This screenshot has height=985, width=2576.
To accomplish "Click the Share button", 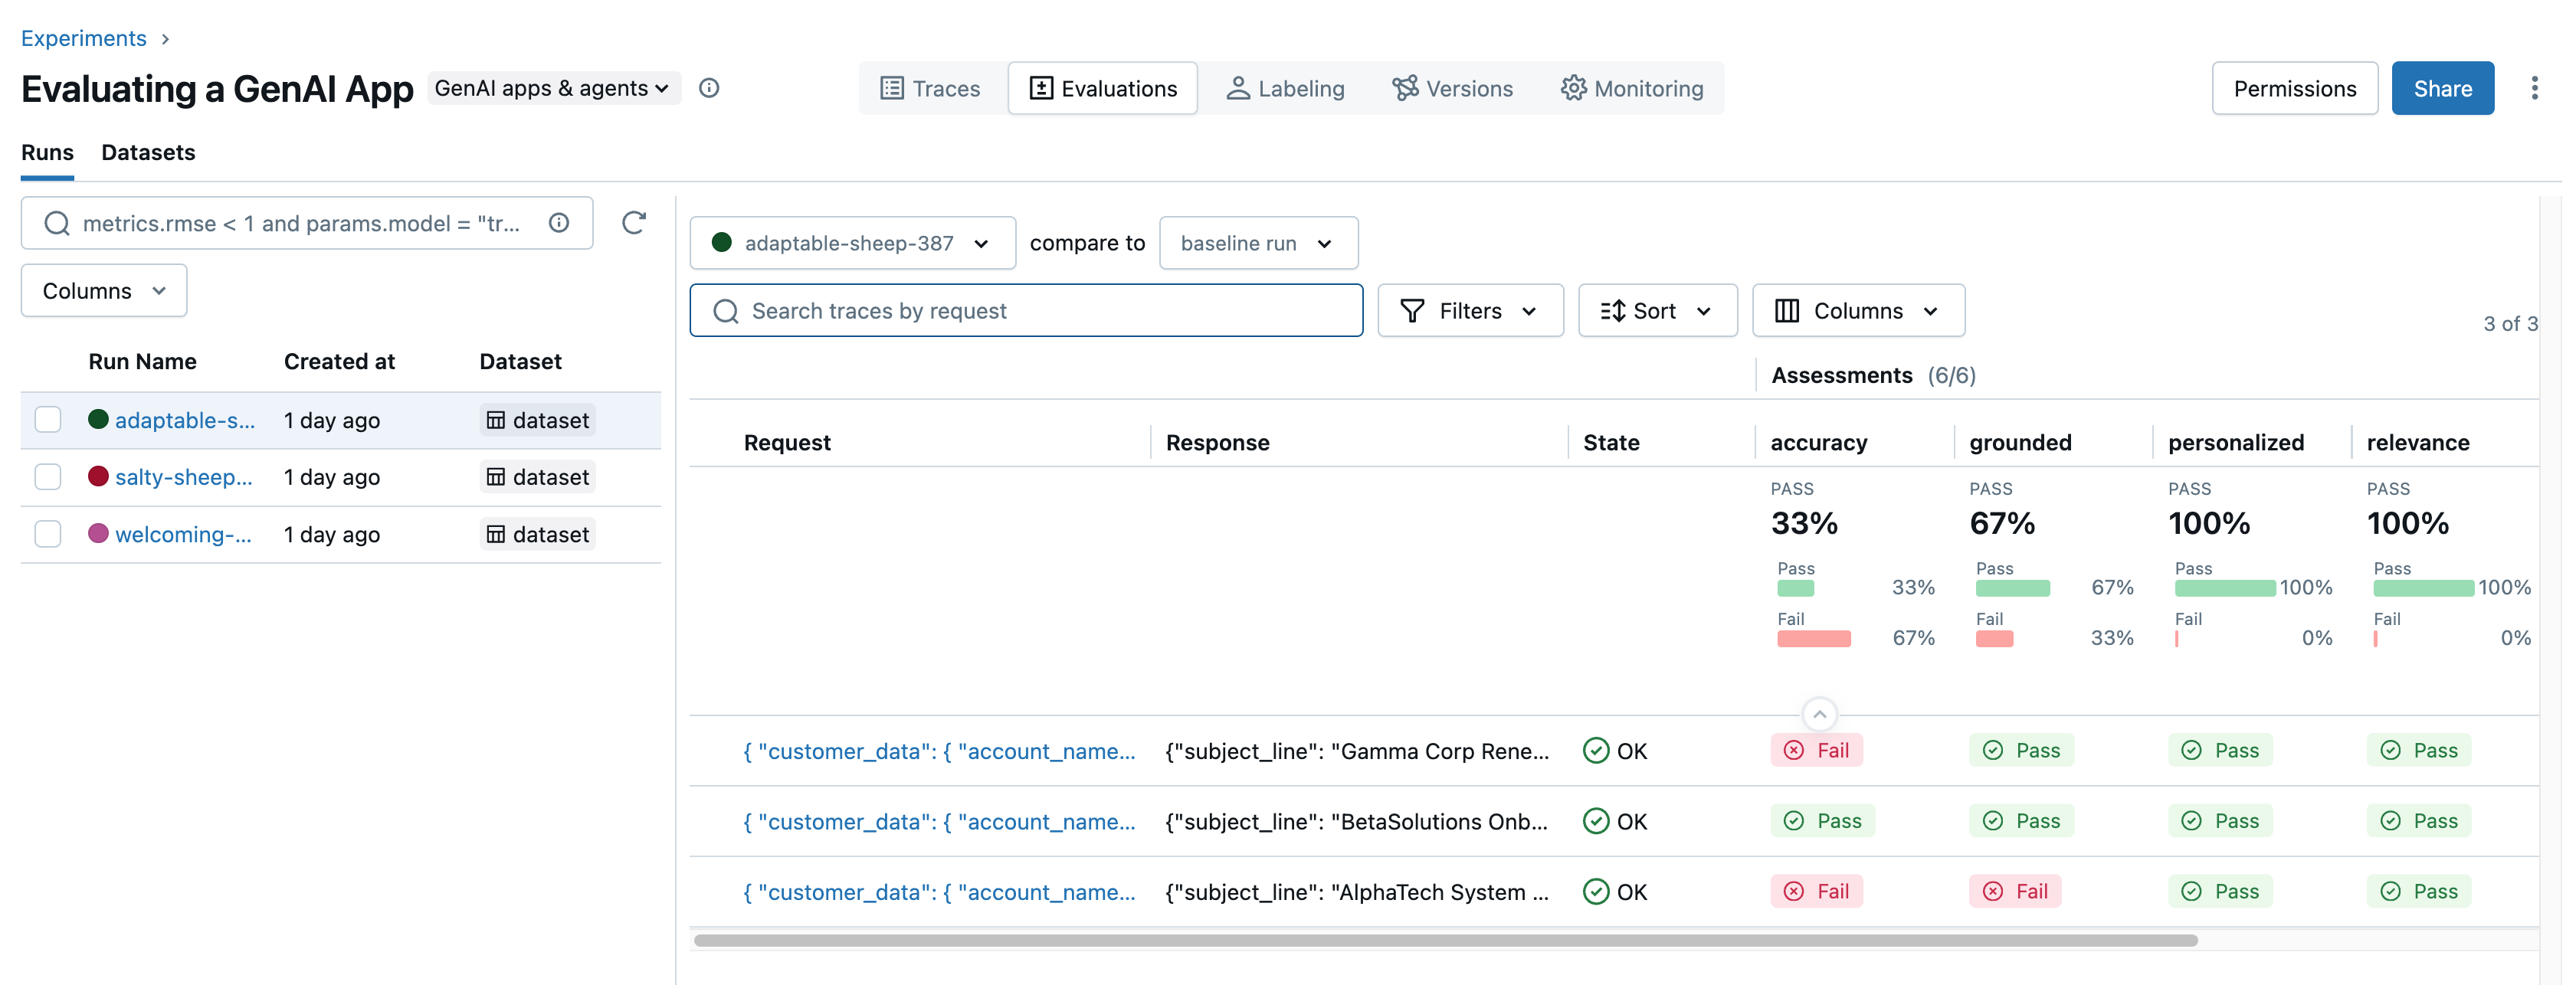I will coord(2441,88).
